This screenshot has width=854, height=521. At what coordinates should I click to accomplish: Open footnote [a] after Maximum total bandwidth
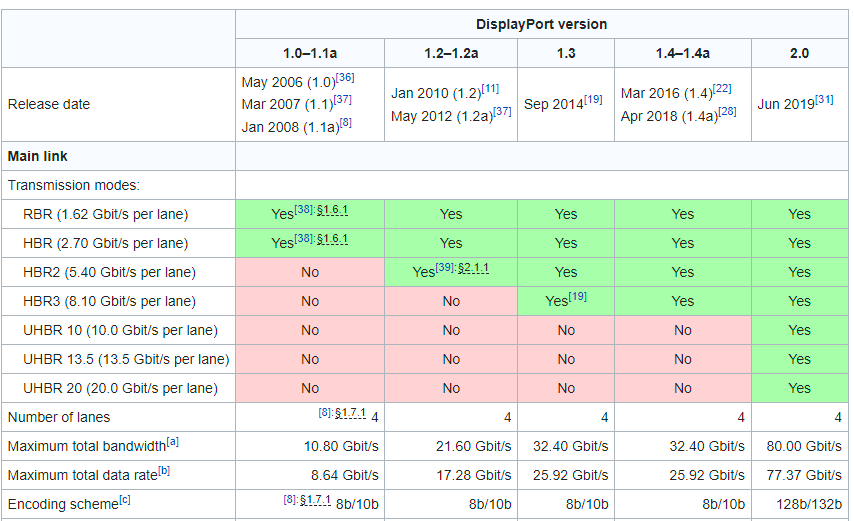click(173, 442)
